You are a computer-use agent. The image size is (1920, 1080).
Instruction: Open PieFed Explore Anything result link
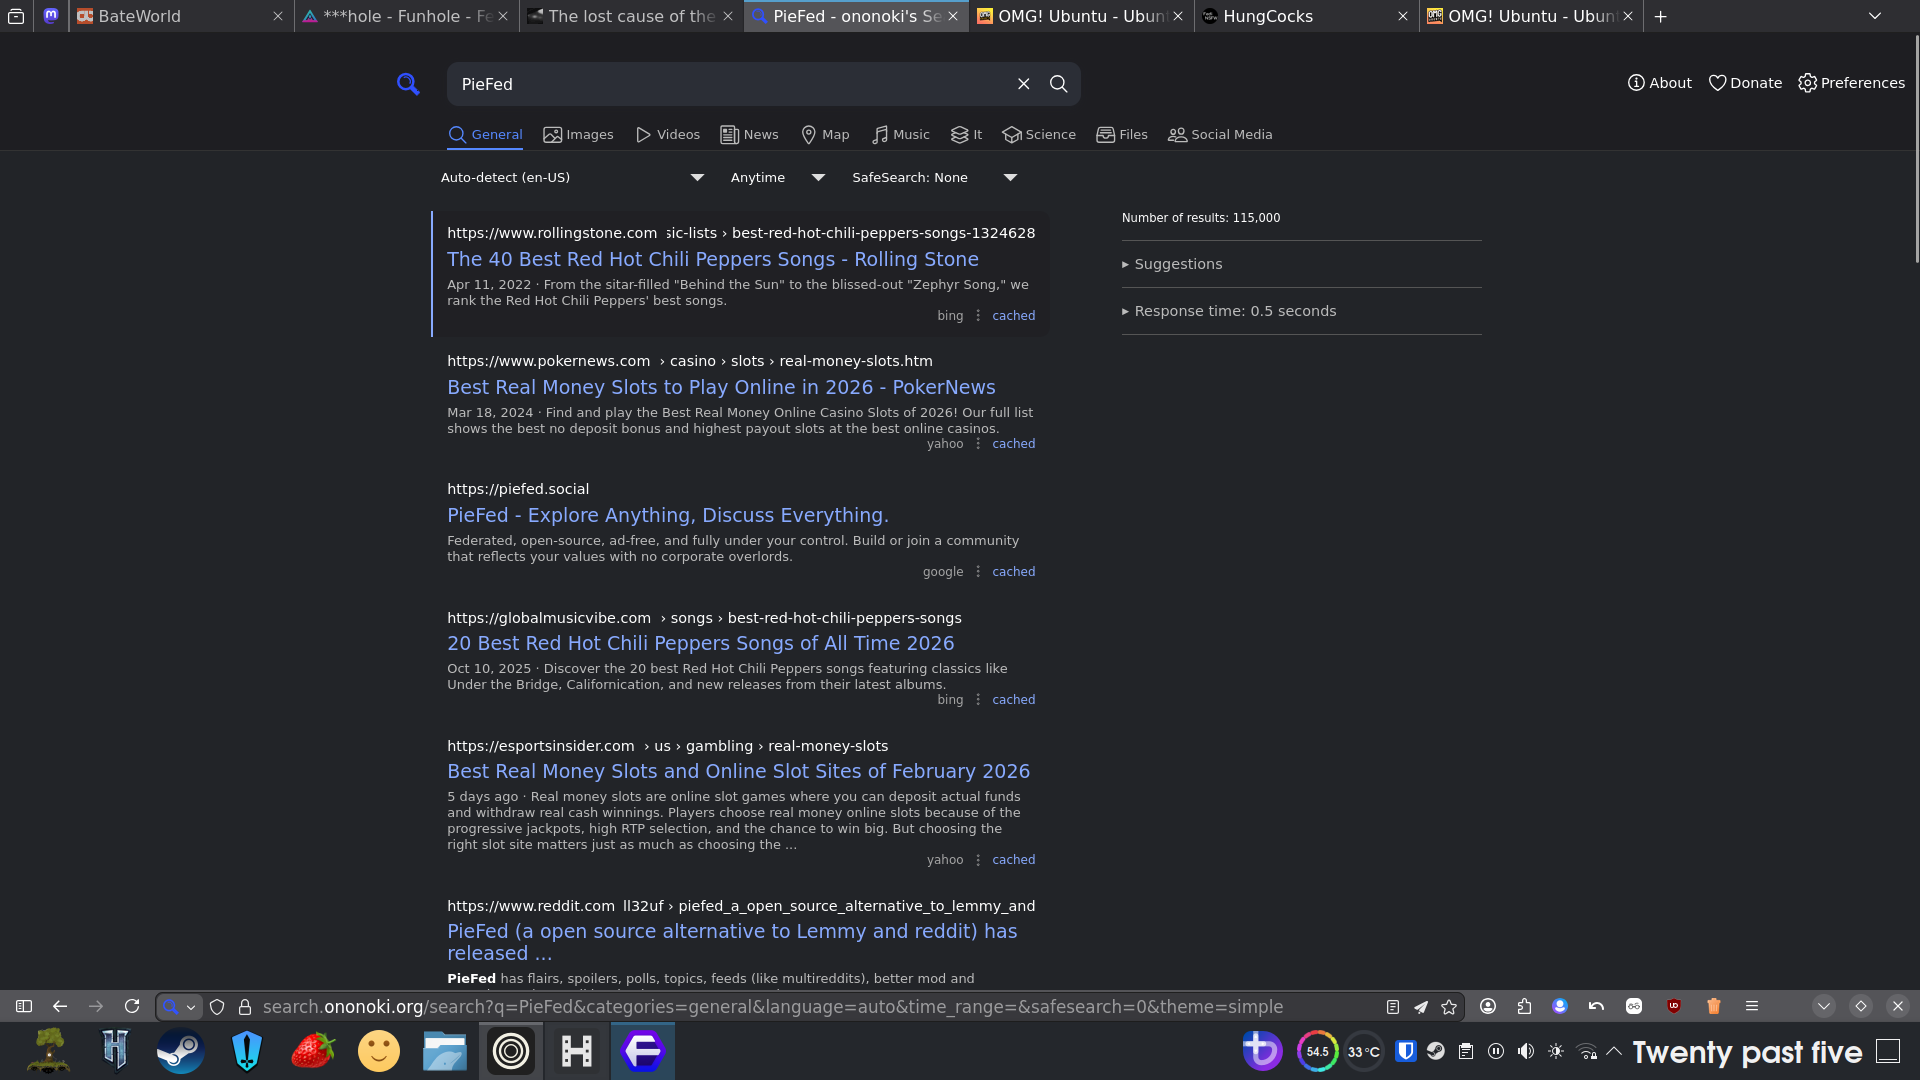tap(667, 515)
